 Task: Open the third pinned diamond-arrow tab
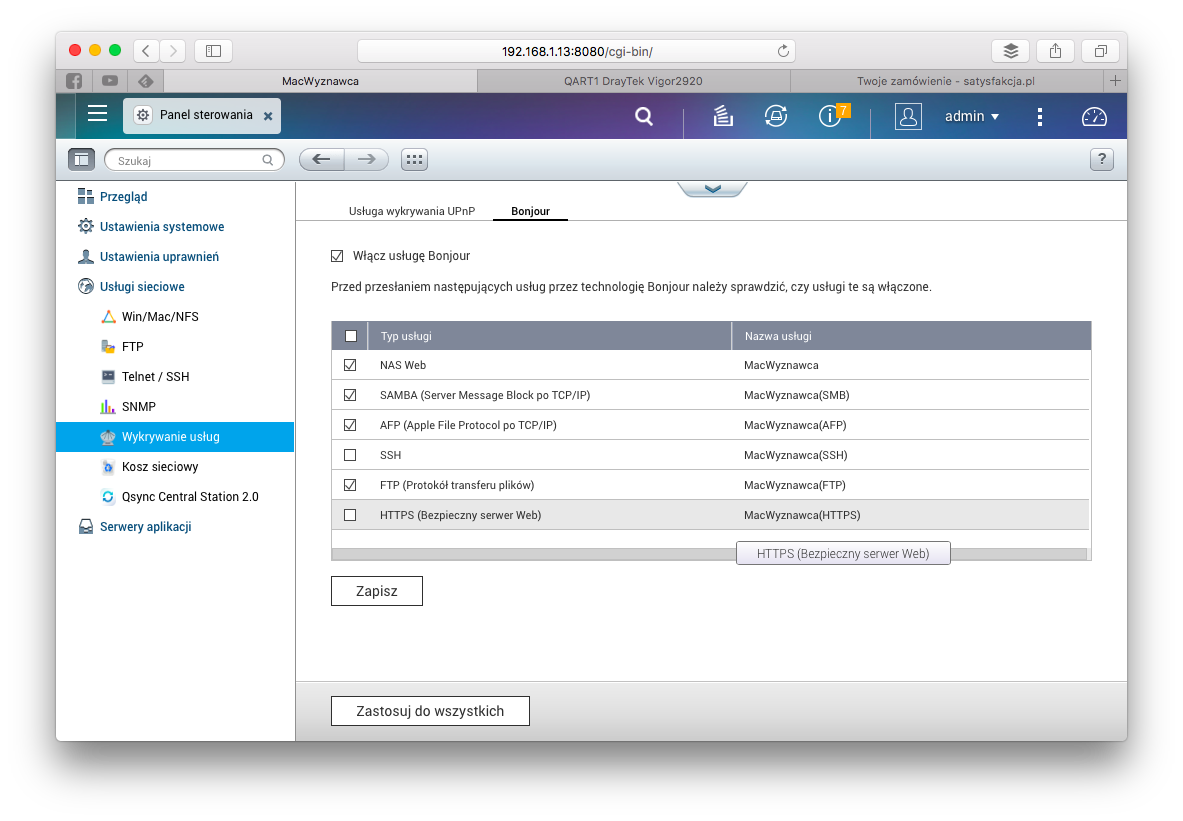pos(146,81)
